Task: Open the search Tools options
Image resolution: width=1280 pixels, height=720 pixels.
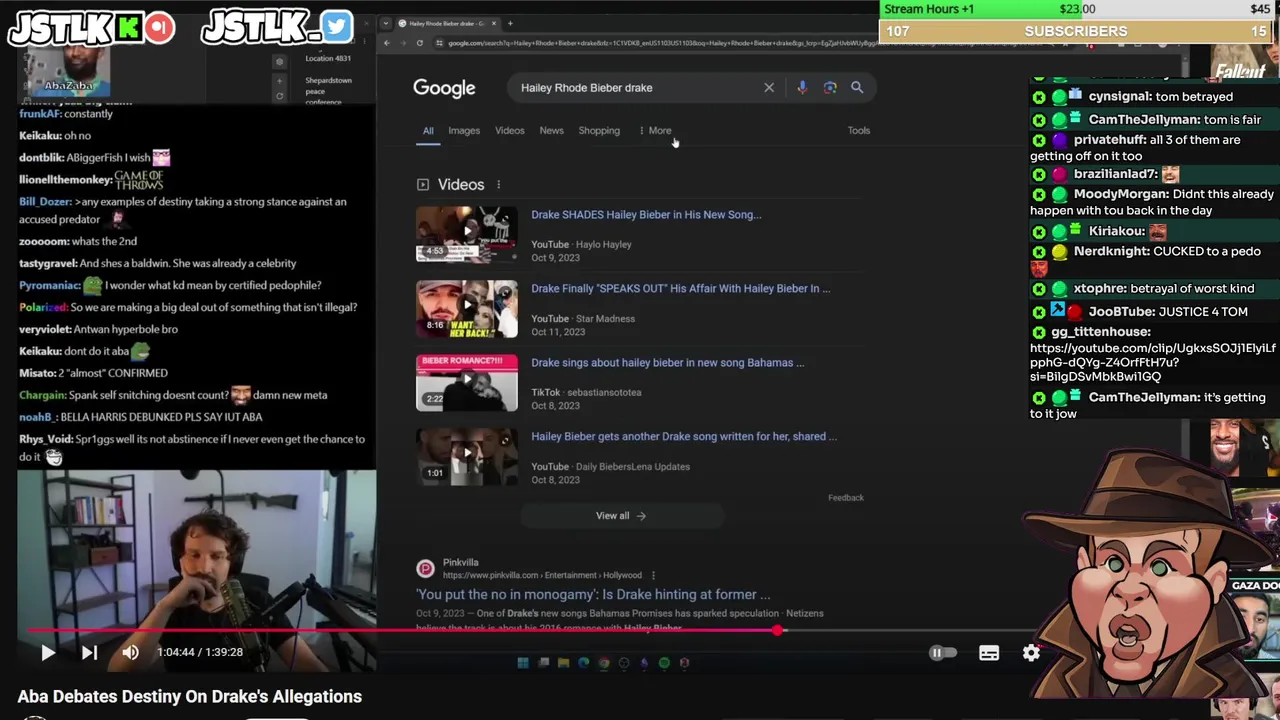Action: pyautogui.click(x=859, y=131)
